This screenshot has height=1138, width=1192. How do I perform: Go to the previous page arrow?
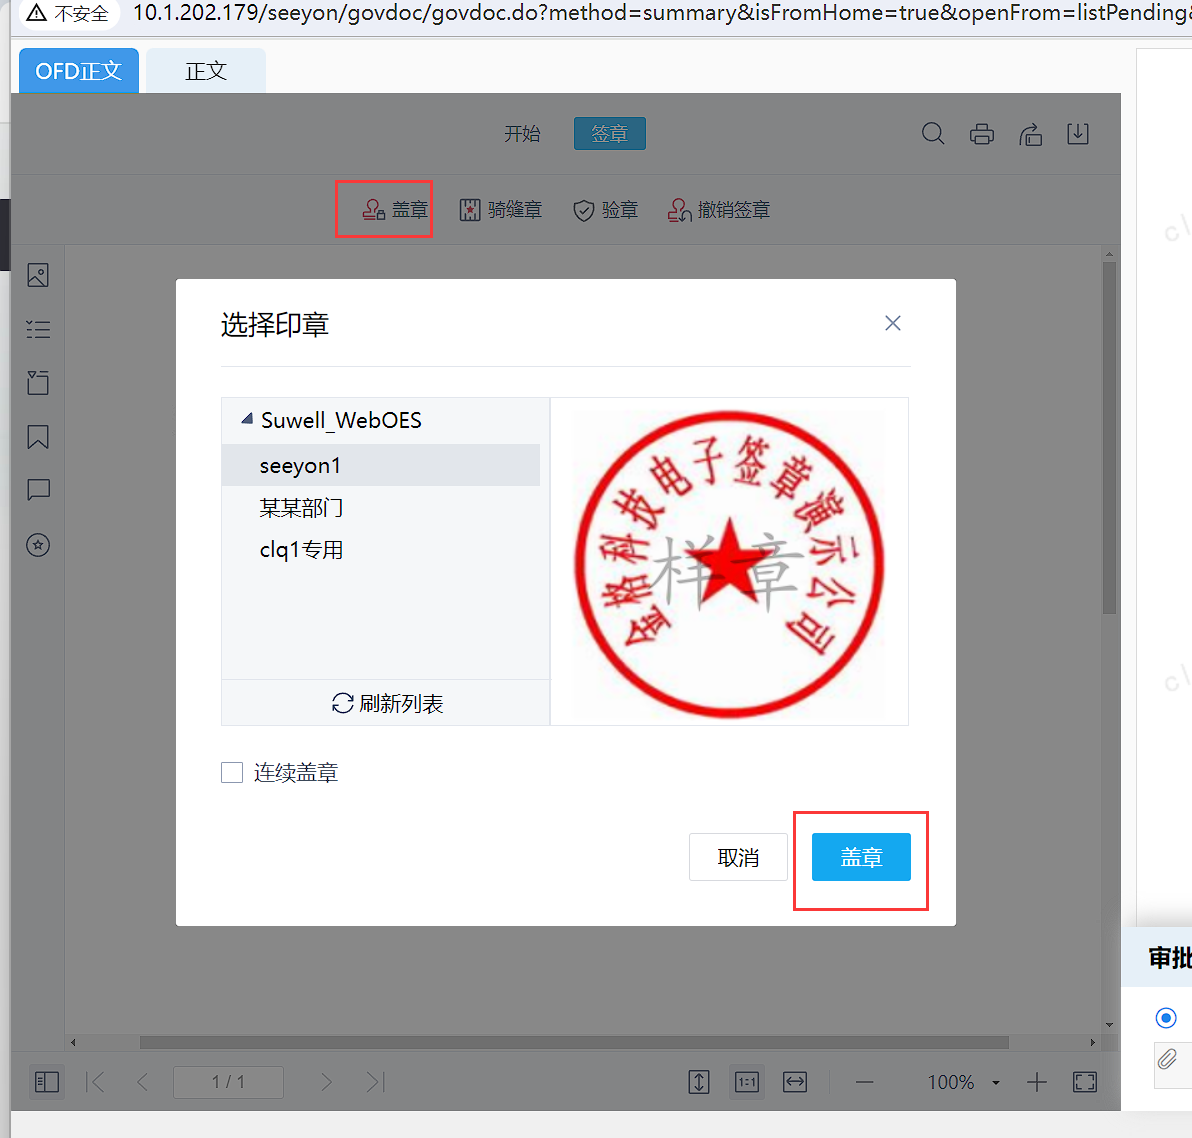point(142,1082)
